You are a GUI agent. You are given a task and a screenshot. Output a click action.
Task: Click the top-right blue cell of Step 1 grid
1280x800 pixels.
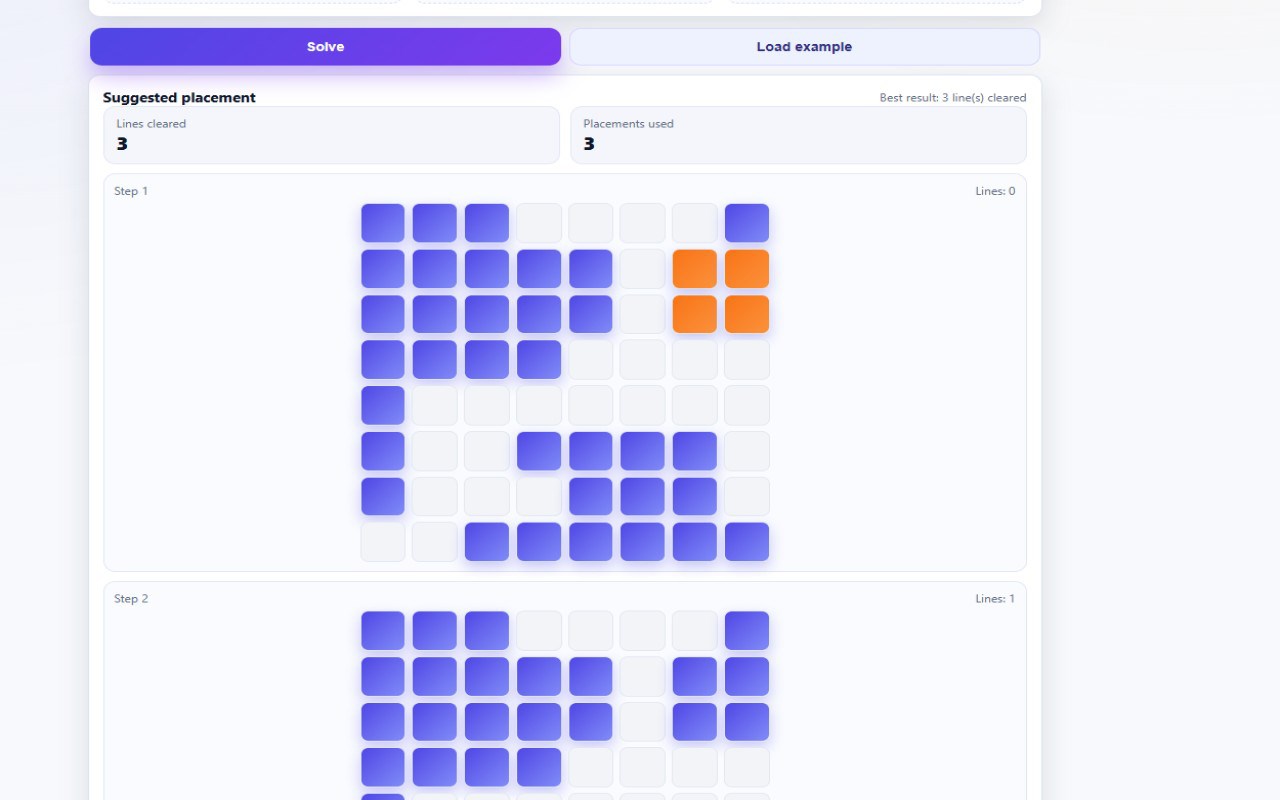click(747, 223)
